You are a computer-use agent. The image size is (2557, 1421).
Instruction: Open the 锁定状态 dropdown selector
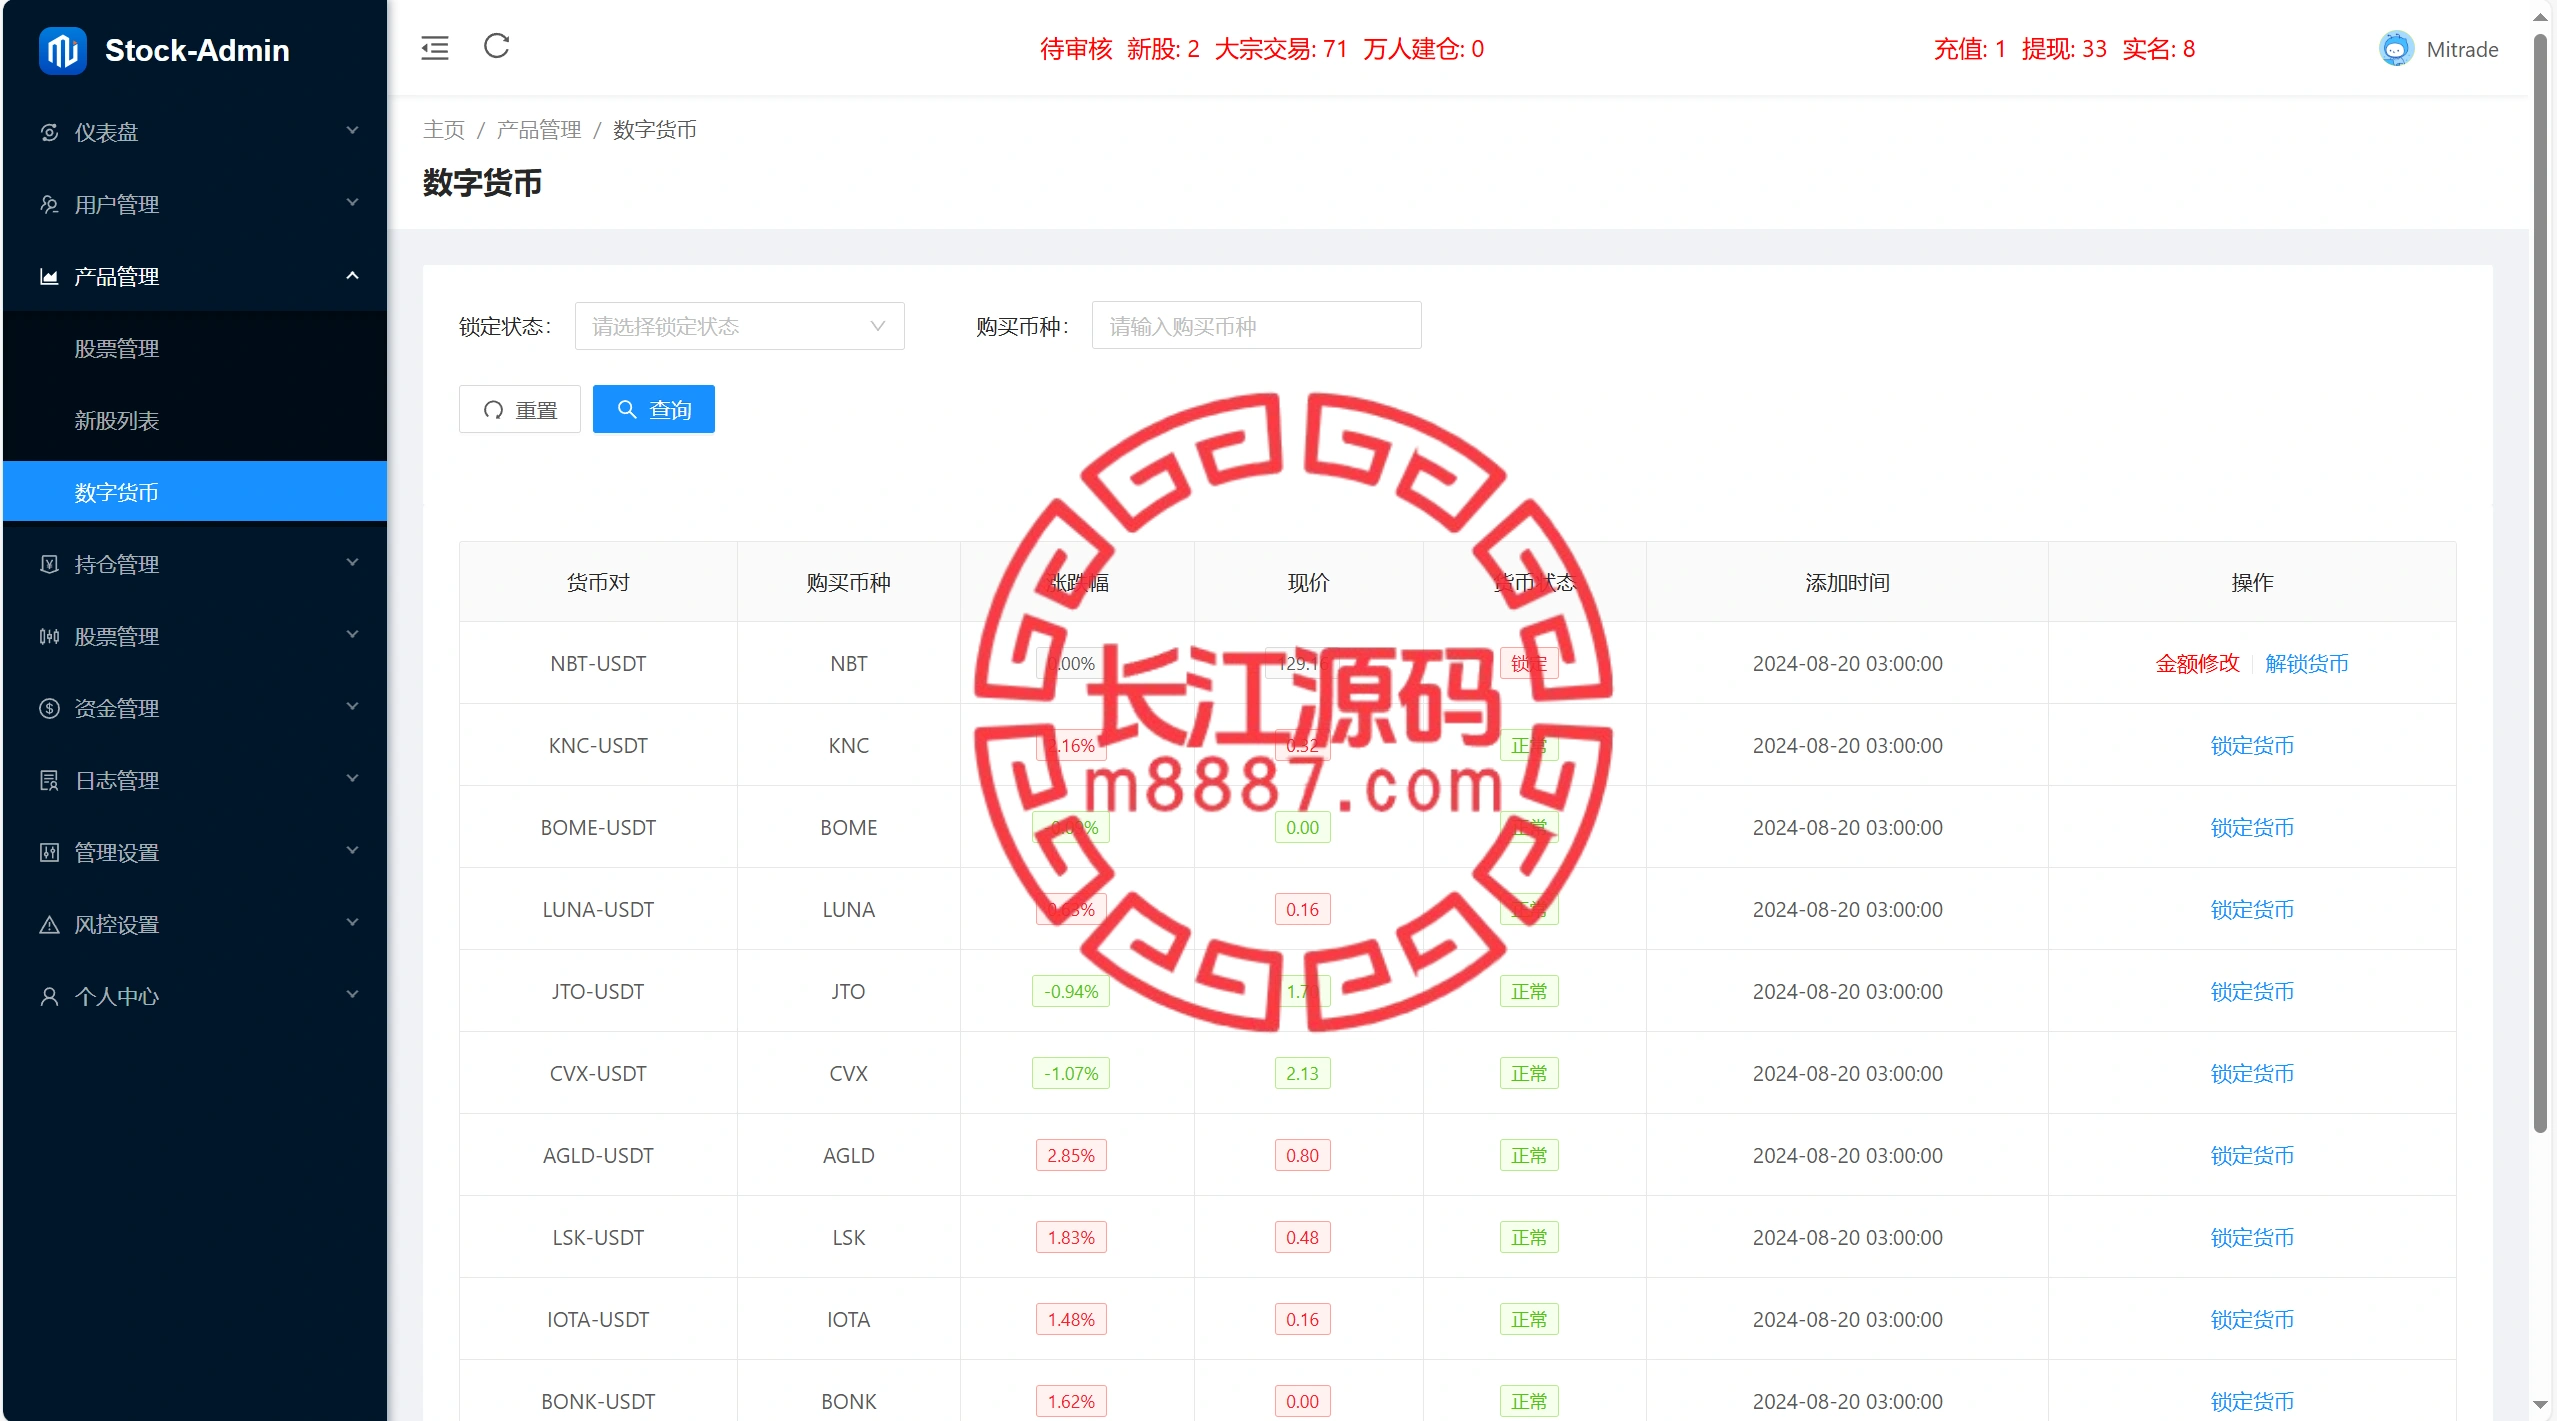point(739,326)
